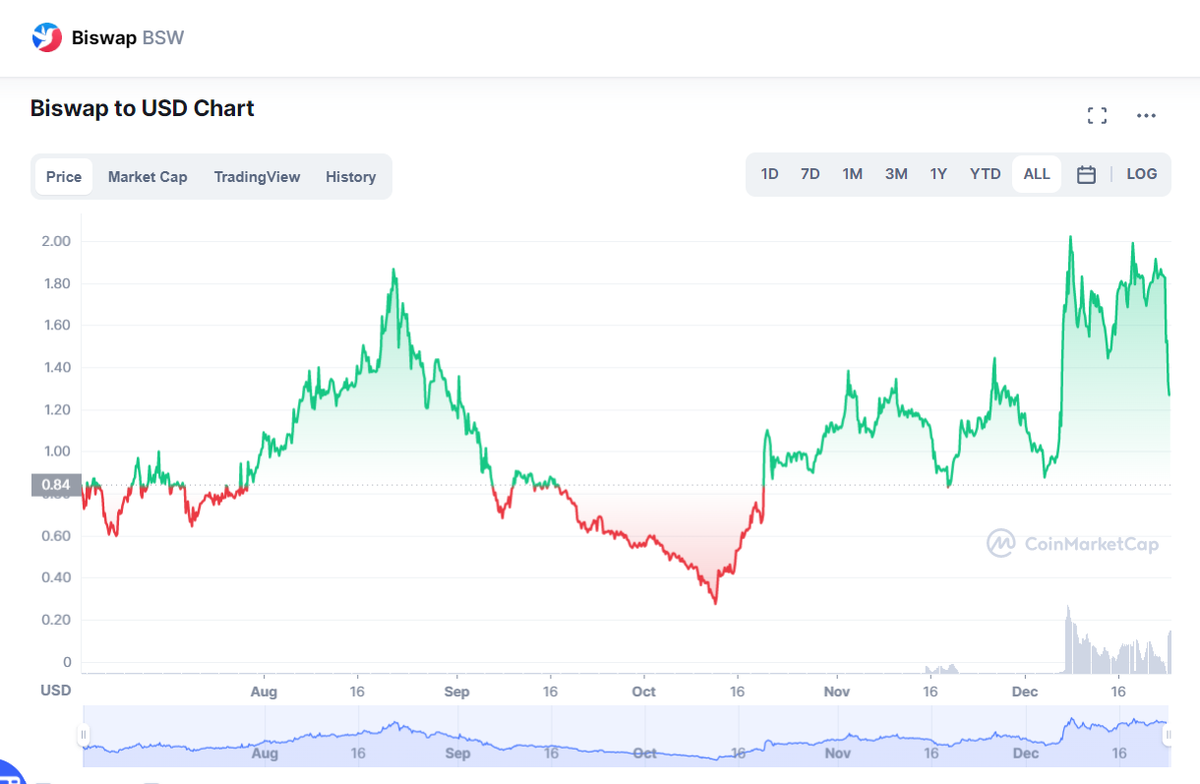
Task: Click the mini navigator chart line
Action: pyautogui.click(x=625, y=740)
